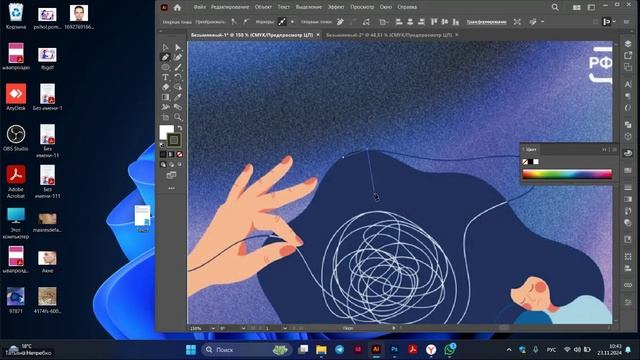640x360 pixels.
Task: Open Telegram from the taskbar
Action: (339, 350)
